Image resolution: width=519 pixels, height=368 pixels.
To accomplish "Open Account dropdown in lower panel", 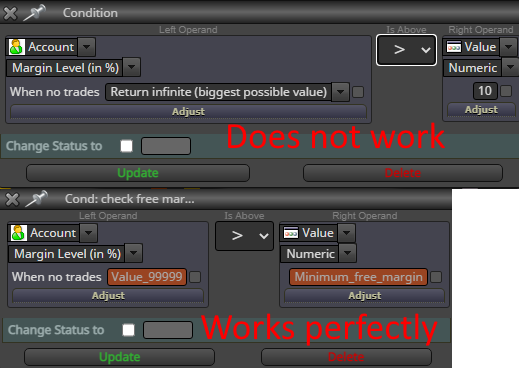I will click(89, 233).
